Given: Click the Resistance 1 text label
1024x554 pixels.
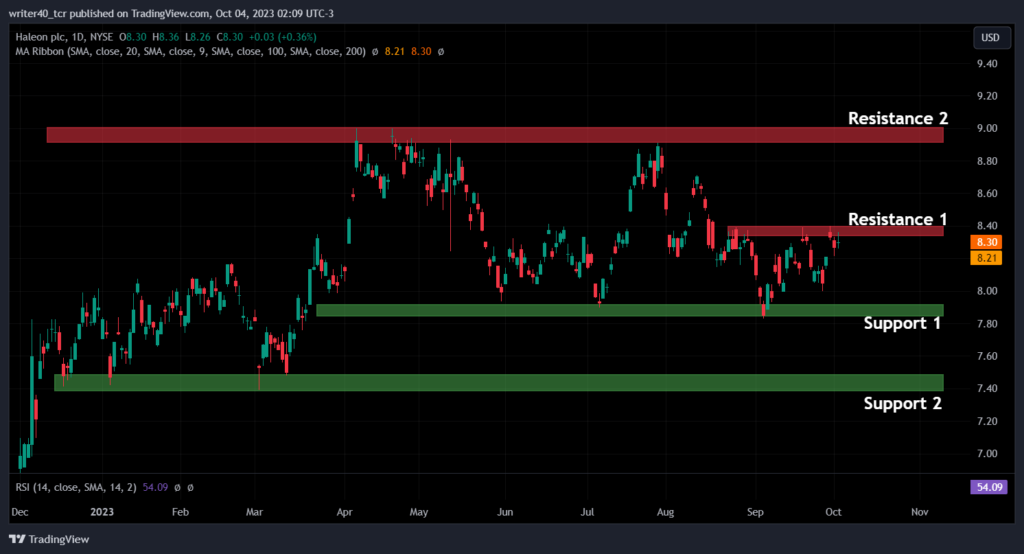Looking at the screenshot, I should 897,219.
